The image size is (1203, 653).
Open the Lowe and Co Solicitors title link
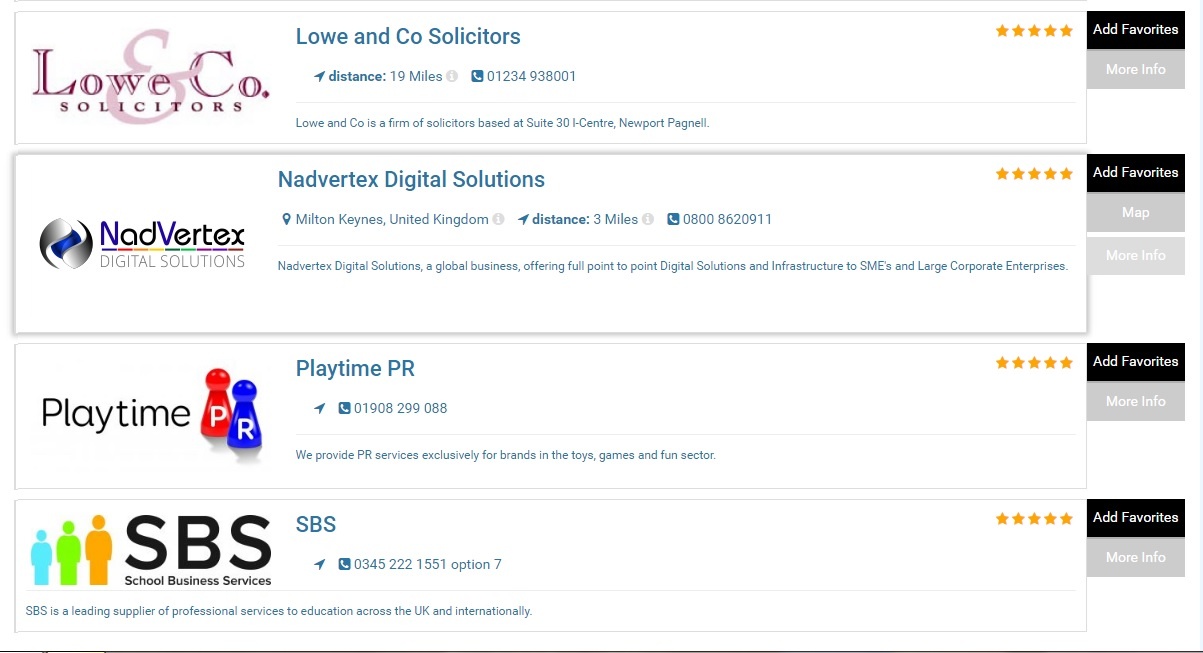[408, 37]
